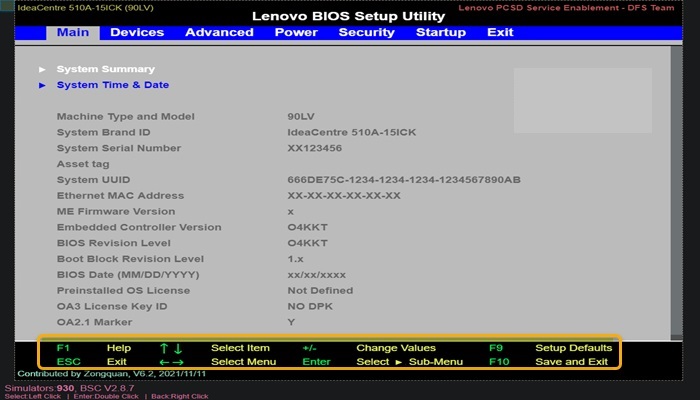Select MAC value XX-XX-XX-XX-XX-XX
Image resolution: width=700 pixels, height=400 pixels.
coord(344,196)
